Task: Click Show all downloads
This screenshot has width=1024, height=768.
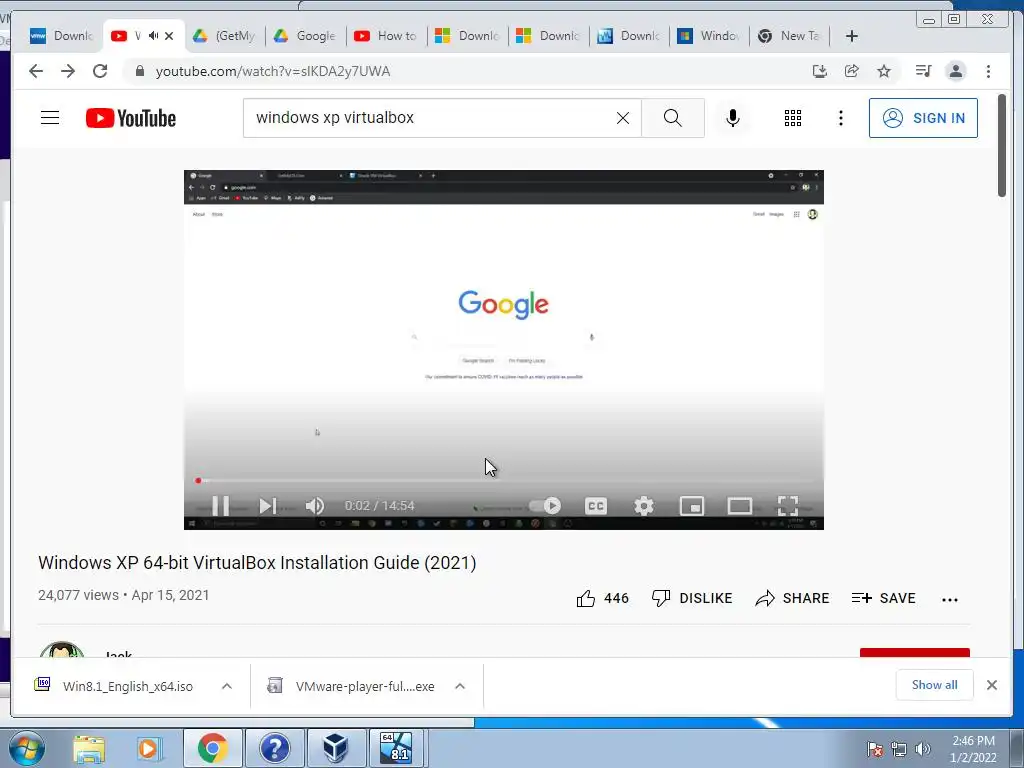Action: 935,685
